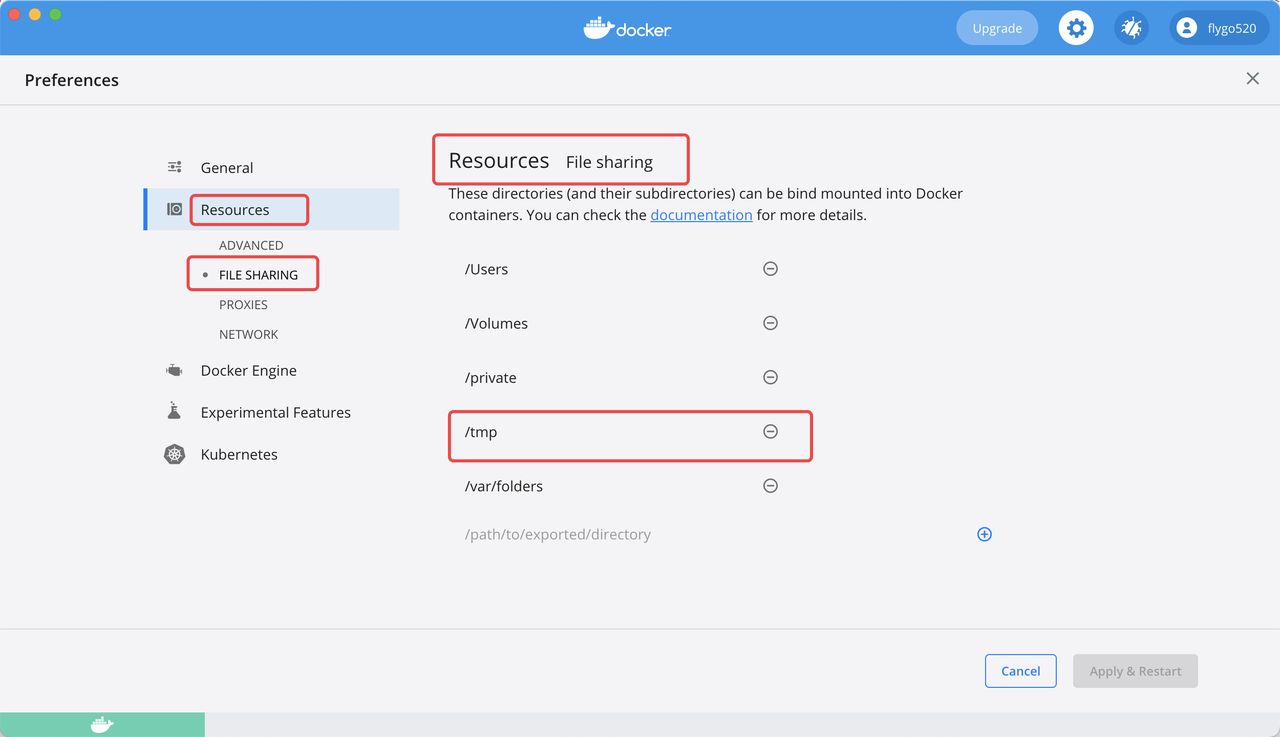This screenshot has width=1280, height=737.
Task: Click the Resources disk icon
Action: (175, 209)
